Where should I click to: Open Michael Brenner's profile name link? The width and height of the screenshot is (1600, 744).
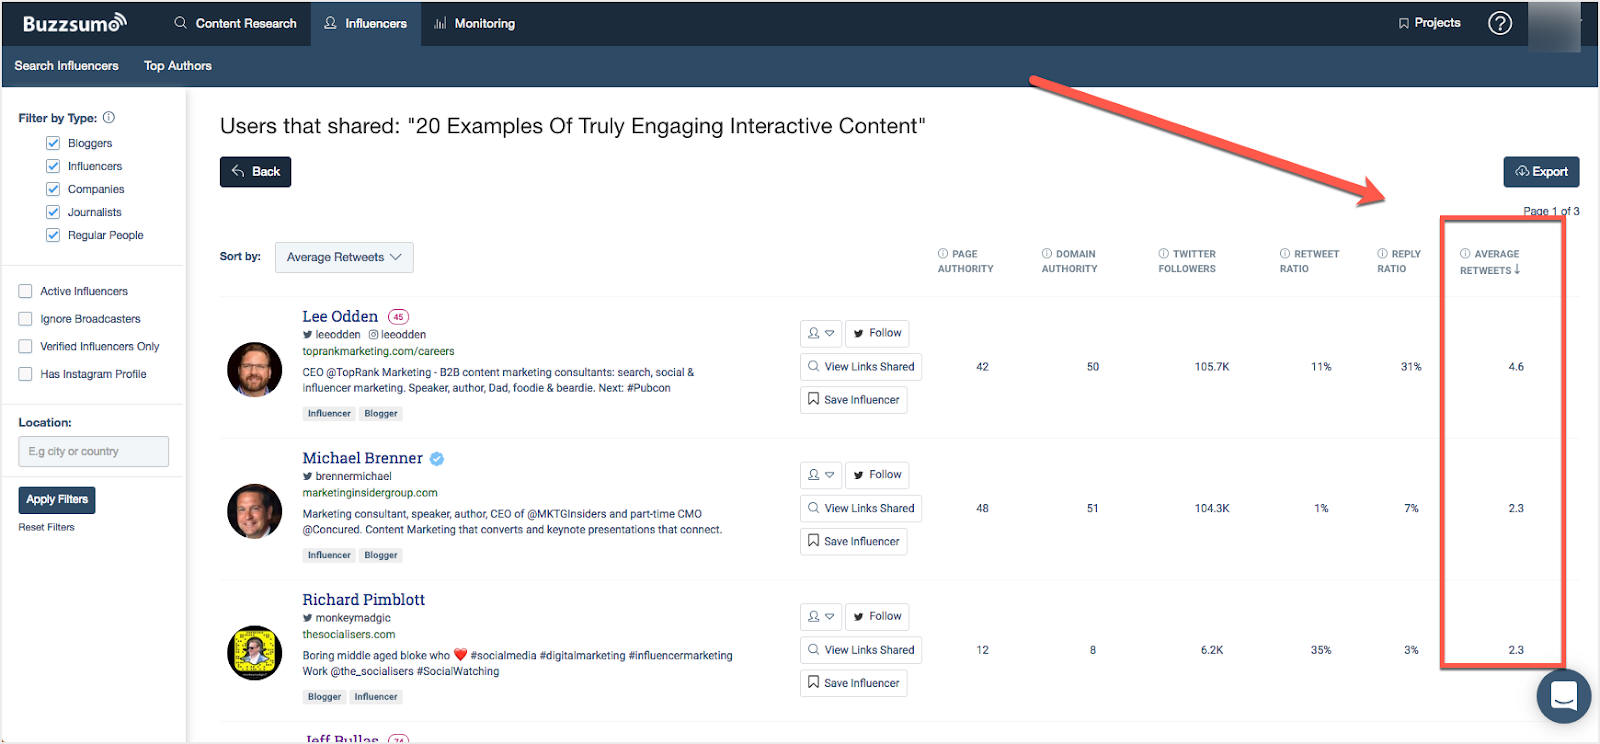pyautogui.click(x=363, y=459)
